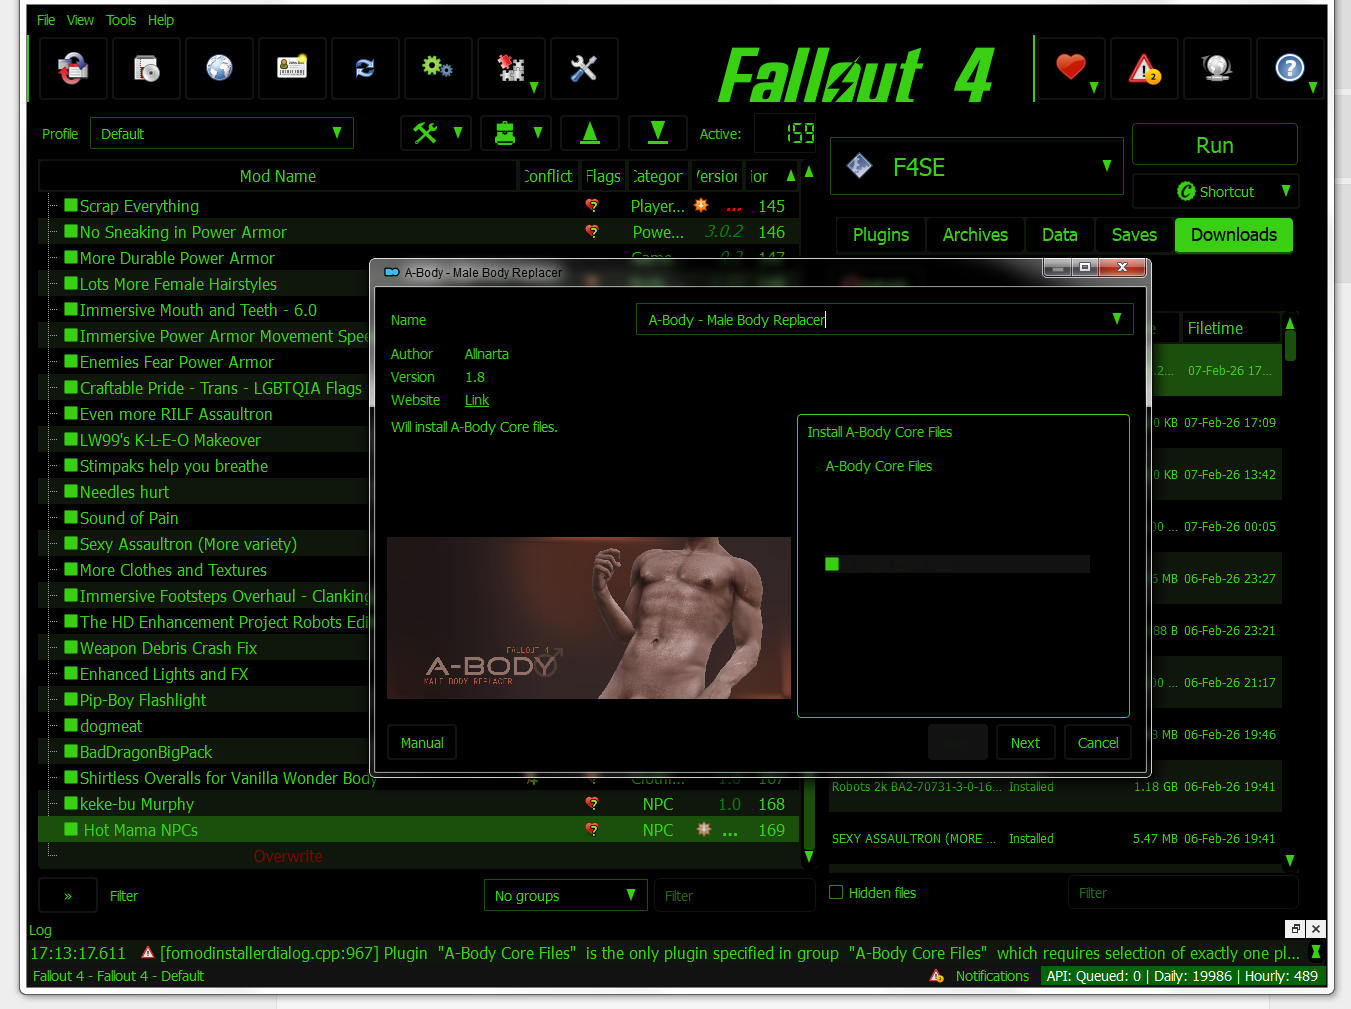This screenshot has width=1351, height=1009.
Task: Click the Run button
Action: 1215,145
